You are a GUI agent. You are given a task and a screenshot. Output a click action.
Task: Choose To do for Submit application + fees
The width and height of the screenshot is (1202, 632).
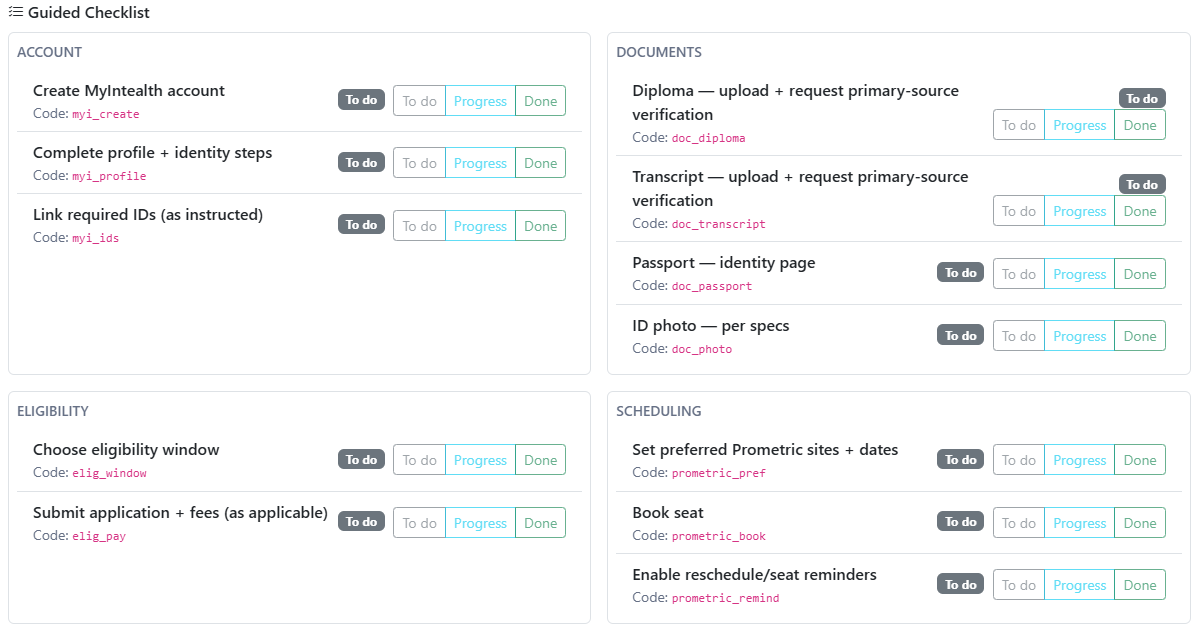[419, 523]
